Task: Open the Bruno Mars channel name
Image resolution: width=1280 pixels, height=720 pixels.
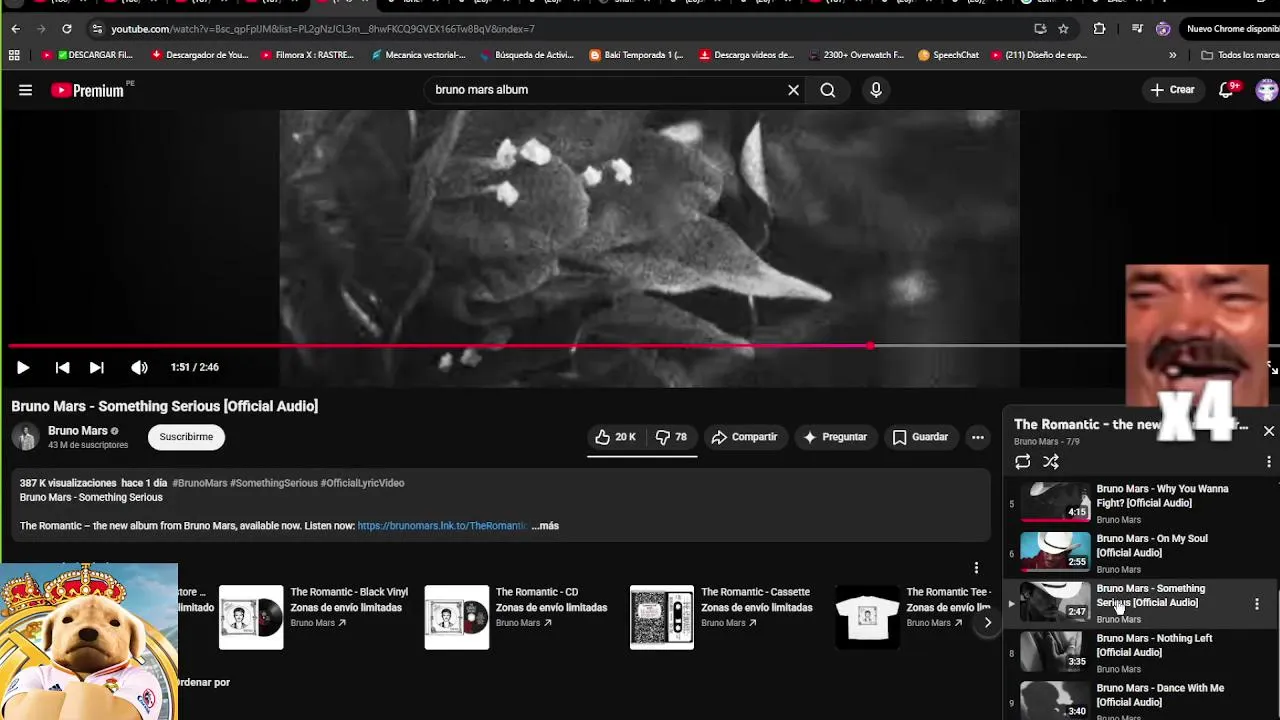Action: [x=78, y=431]
